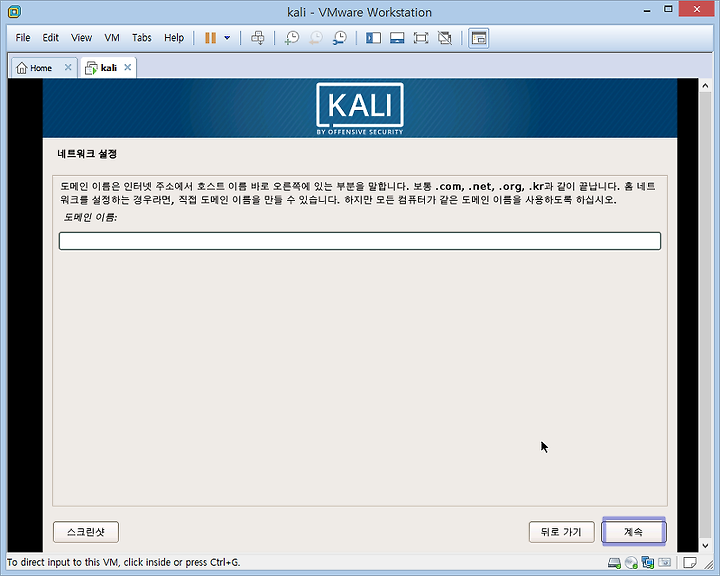Click the 뒤로 가기 button
Screen dimensions: 720x576
(561, 532)
